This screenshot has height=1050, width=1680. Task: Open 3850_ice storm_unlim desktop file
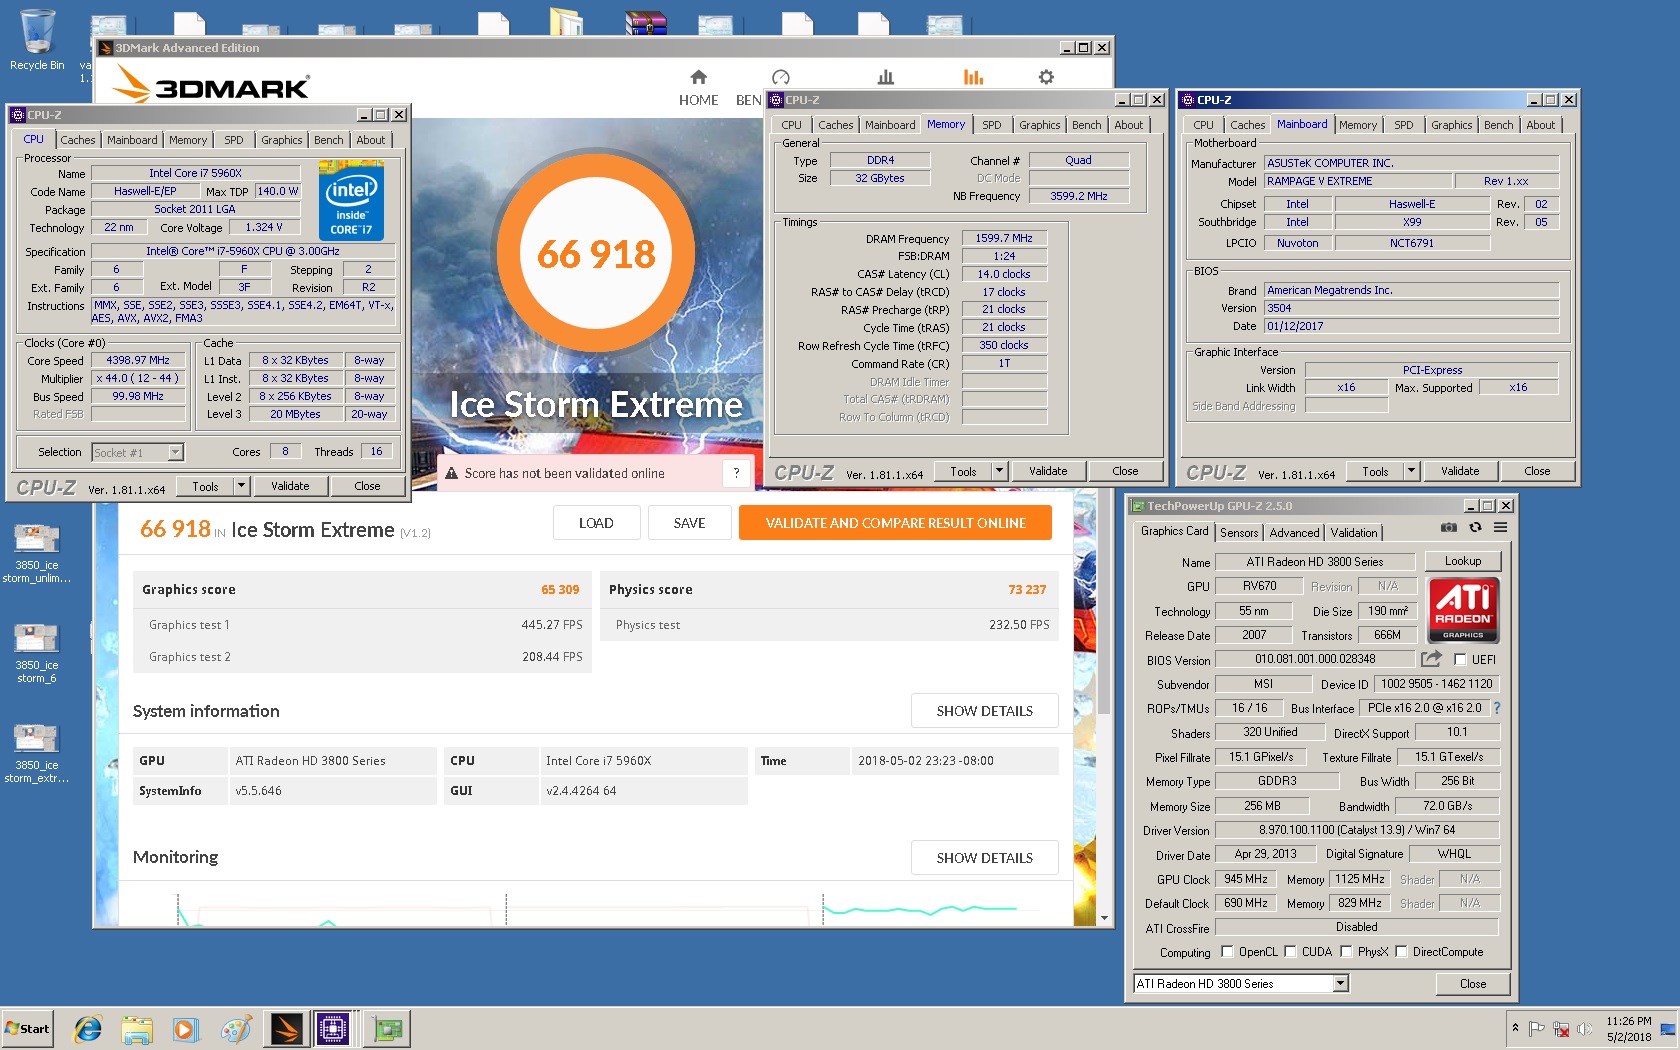[x=37, y=553]
